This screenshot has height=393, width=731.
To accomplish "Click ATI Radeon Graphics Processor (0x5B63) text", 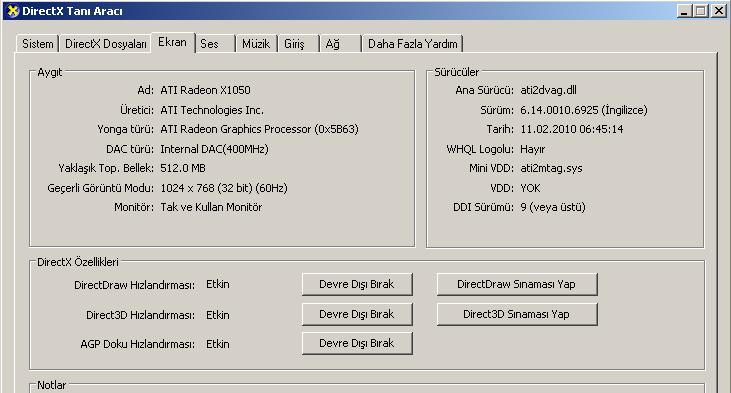I will click(x=259, y=129).
